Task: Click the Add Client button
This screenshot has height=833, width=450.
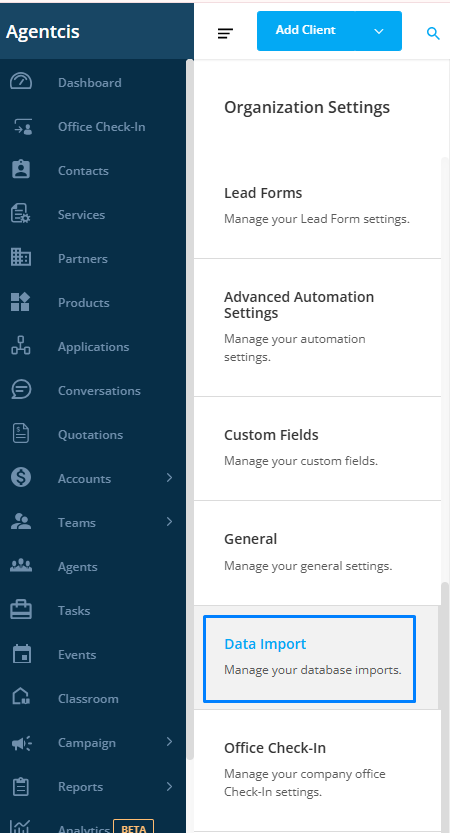Action: [x=306, y=31]
